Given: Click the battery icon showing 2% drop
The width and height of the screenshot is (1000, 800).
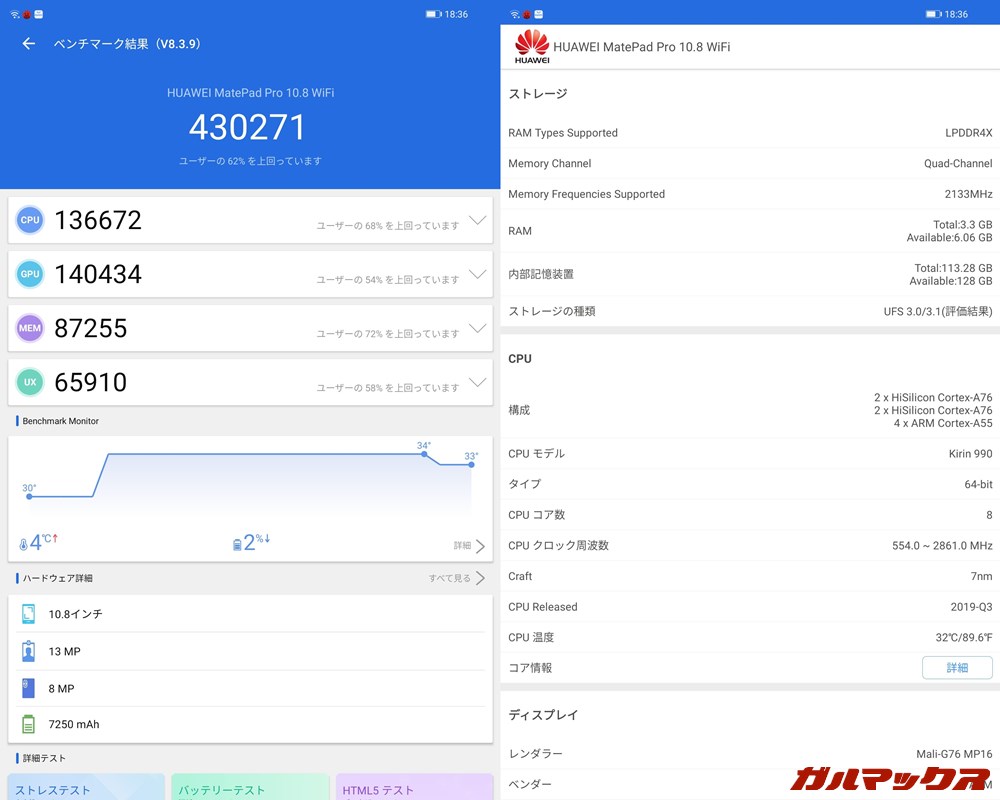Looking at the screenshot, I should 236,541.
